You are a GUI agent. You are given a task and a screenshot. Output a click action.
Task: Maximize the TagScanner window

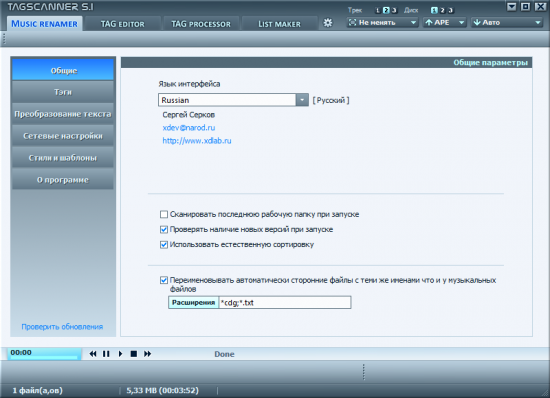[x=525, y=7]
